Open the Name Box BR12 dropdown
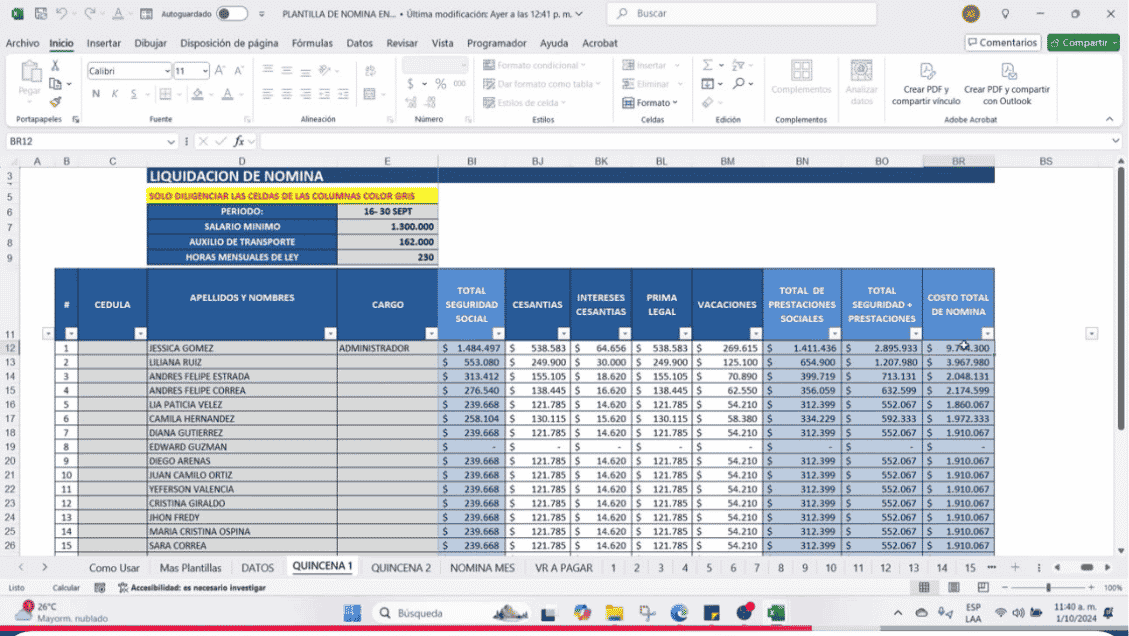The width and height of the screenshot is (1129, 636). [x=171, y=142]
